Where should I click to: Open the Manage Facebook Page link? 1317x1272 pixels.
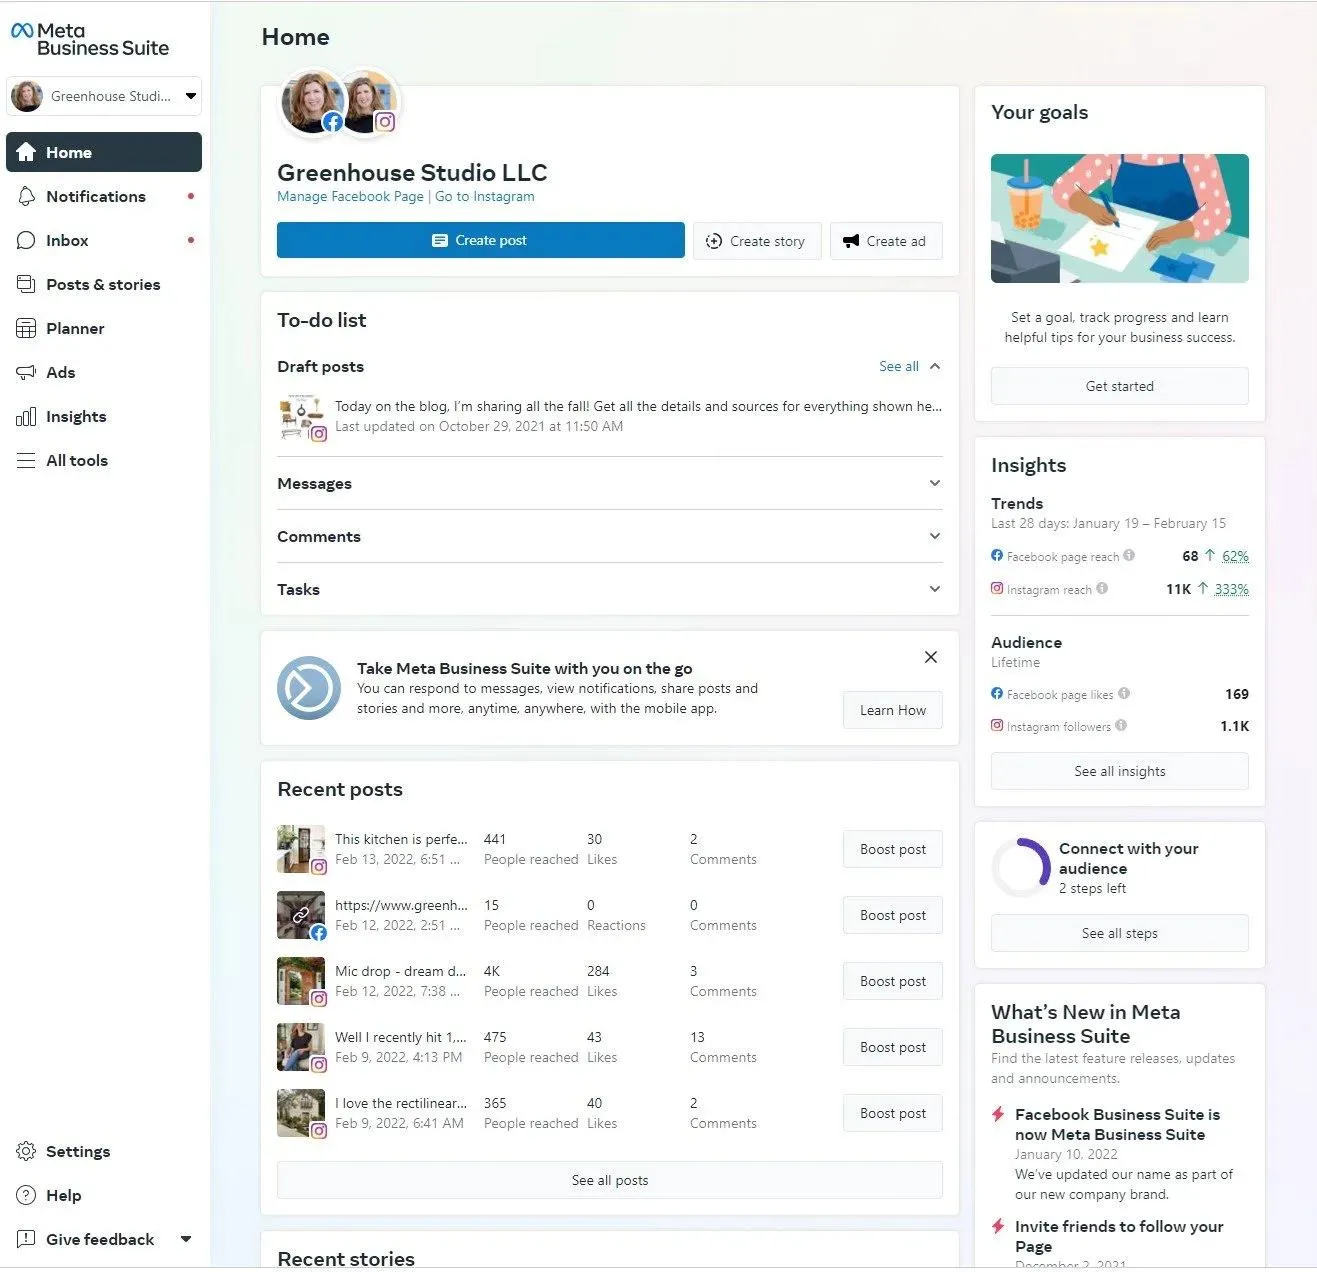pyautogui.click(x=350, y=196)
